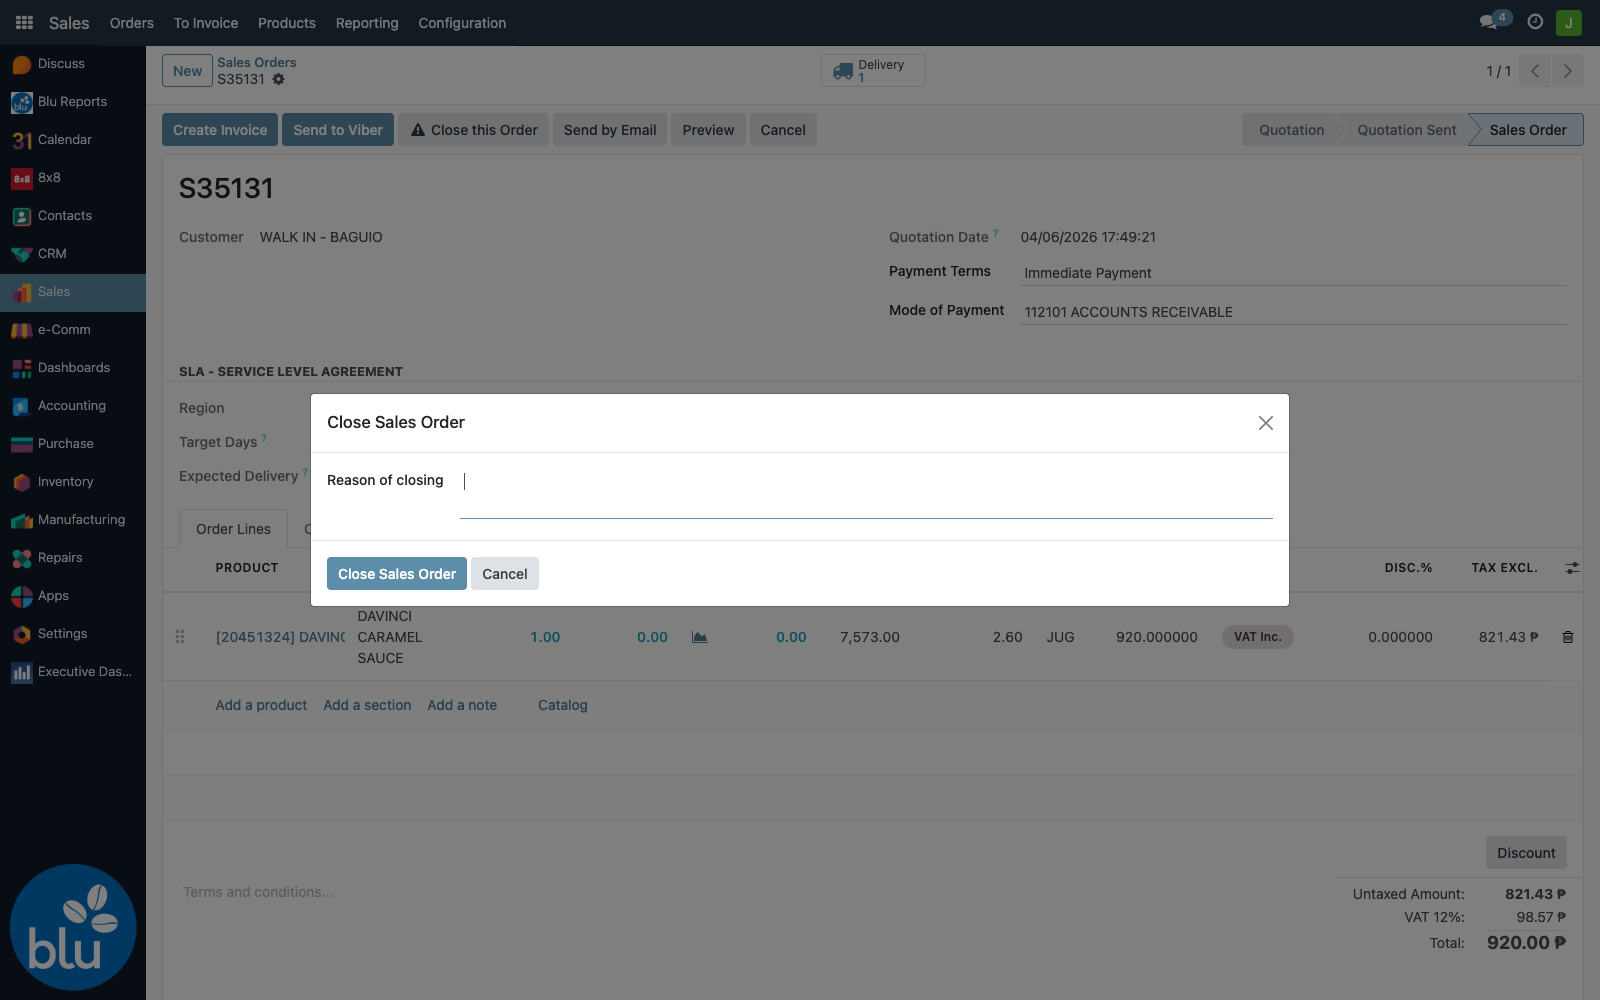
Task: Open e-Comm app in sidebar
Action: click(73, 330)
